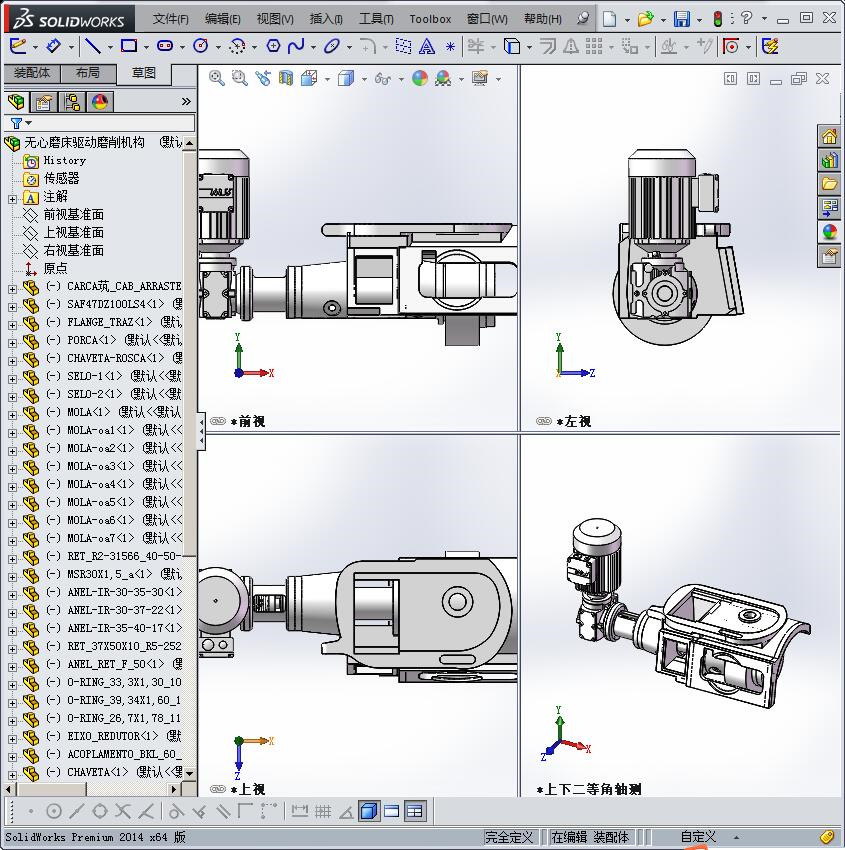Open the ConfigurationManager tab icon

(72, 102)
